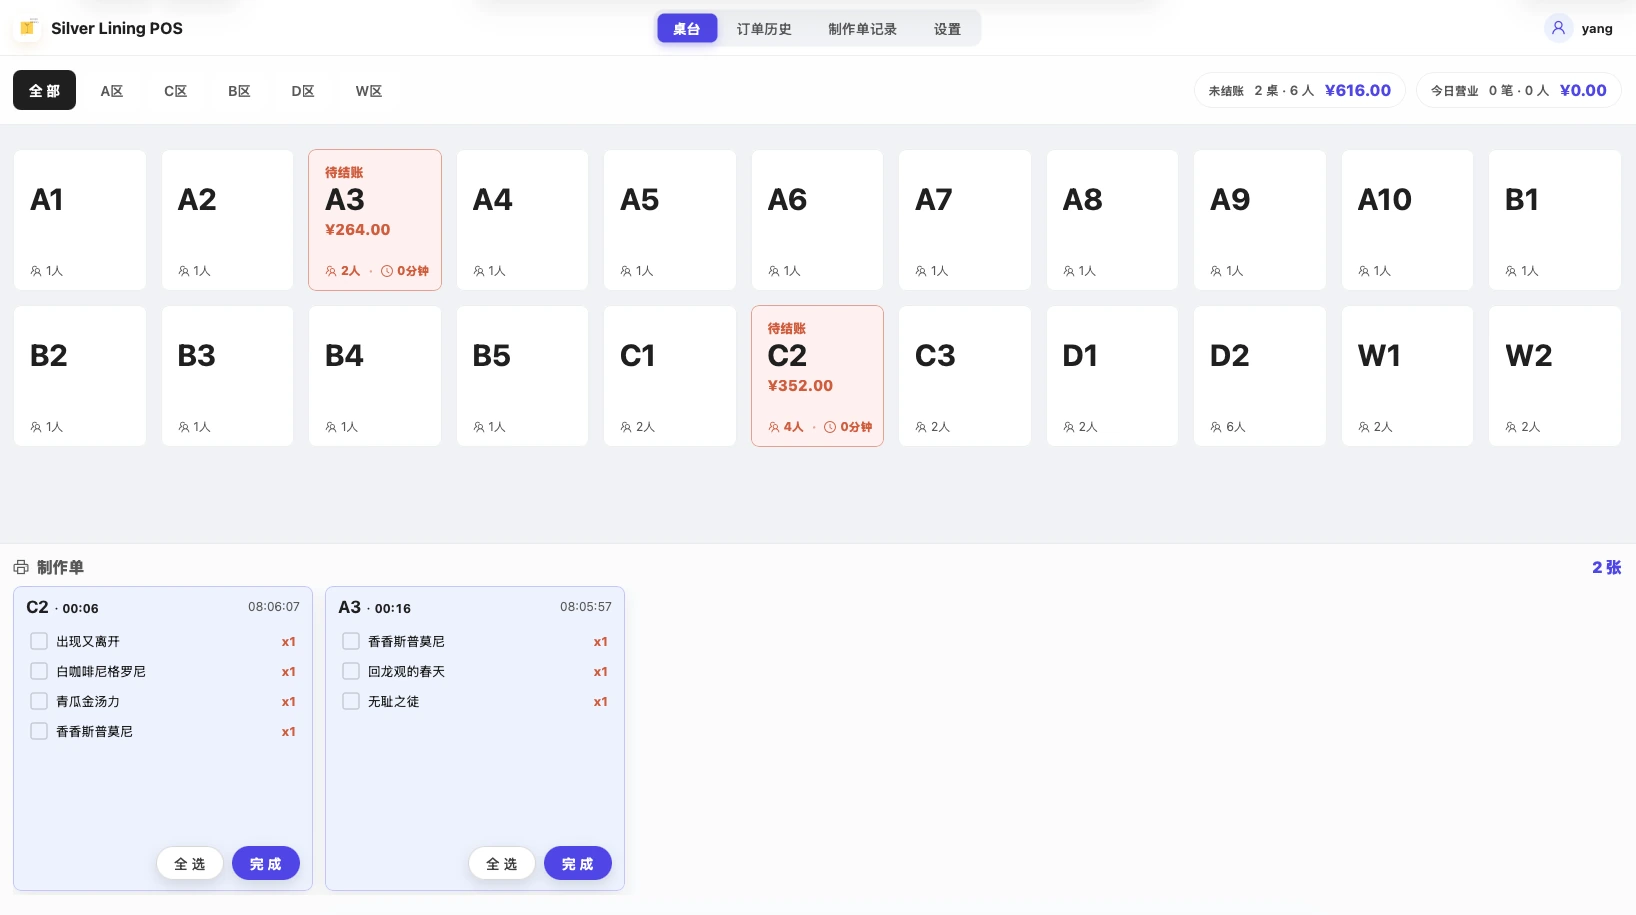Viewport: 1636px width, 915px height.
Task: Click the guest icon on table C2
Action: pos(774,427)
